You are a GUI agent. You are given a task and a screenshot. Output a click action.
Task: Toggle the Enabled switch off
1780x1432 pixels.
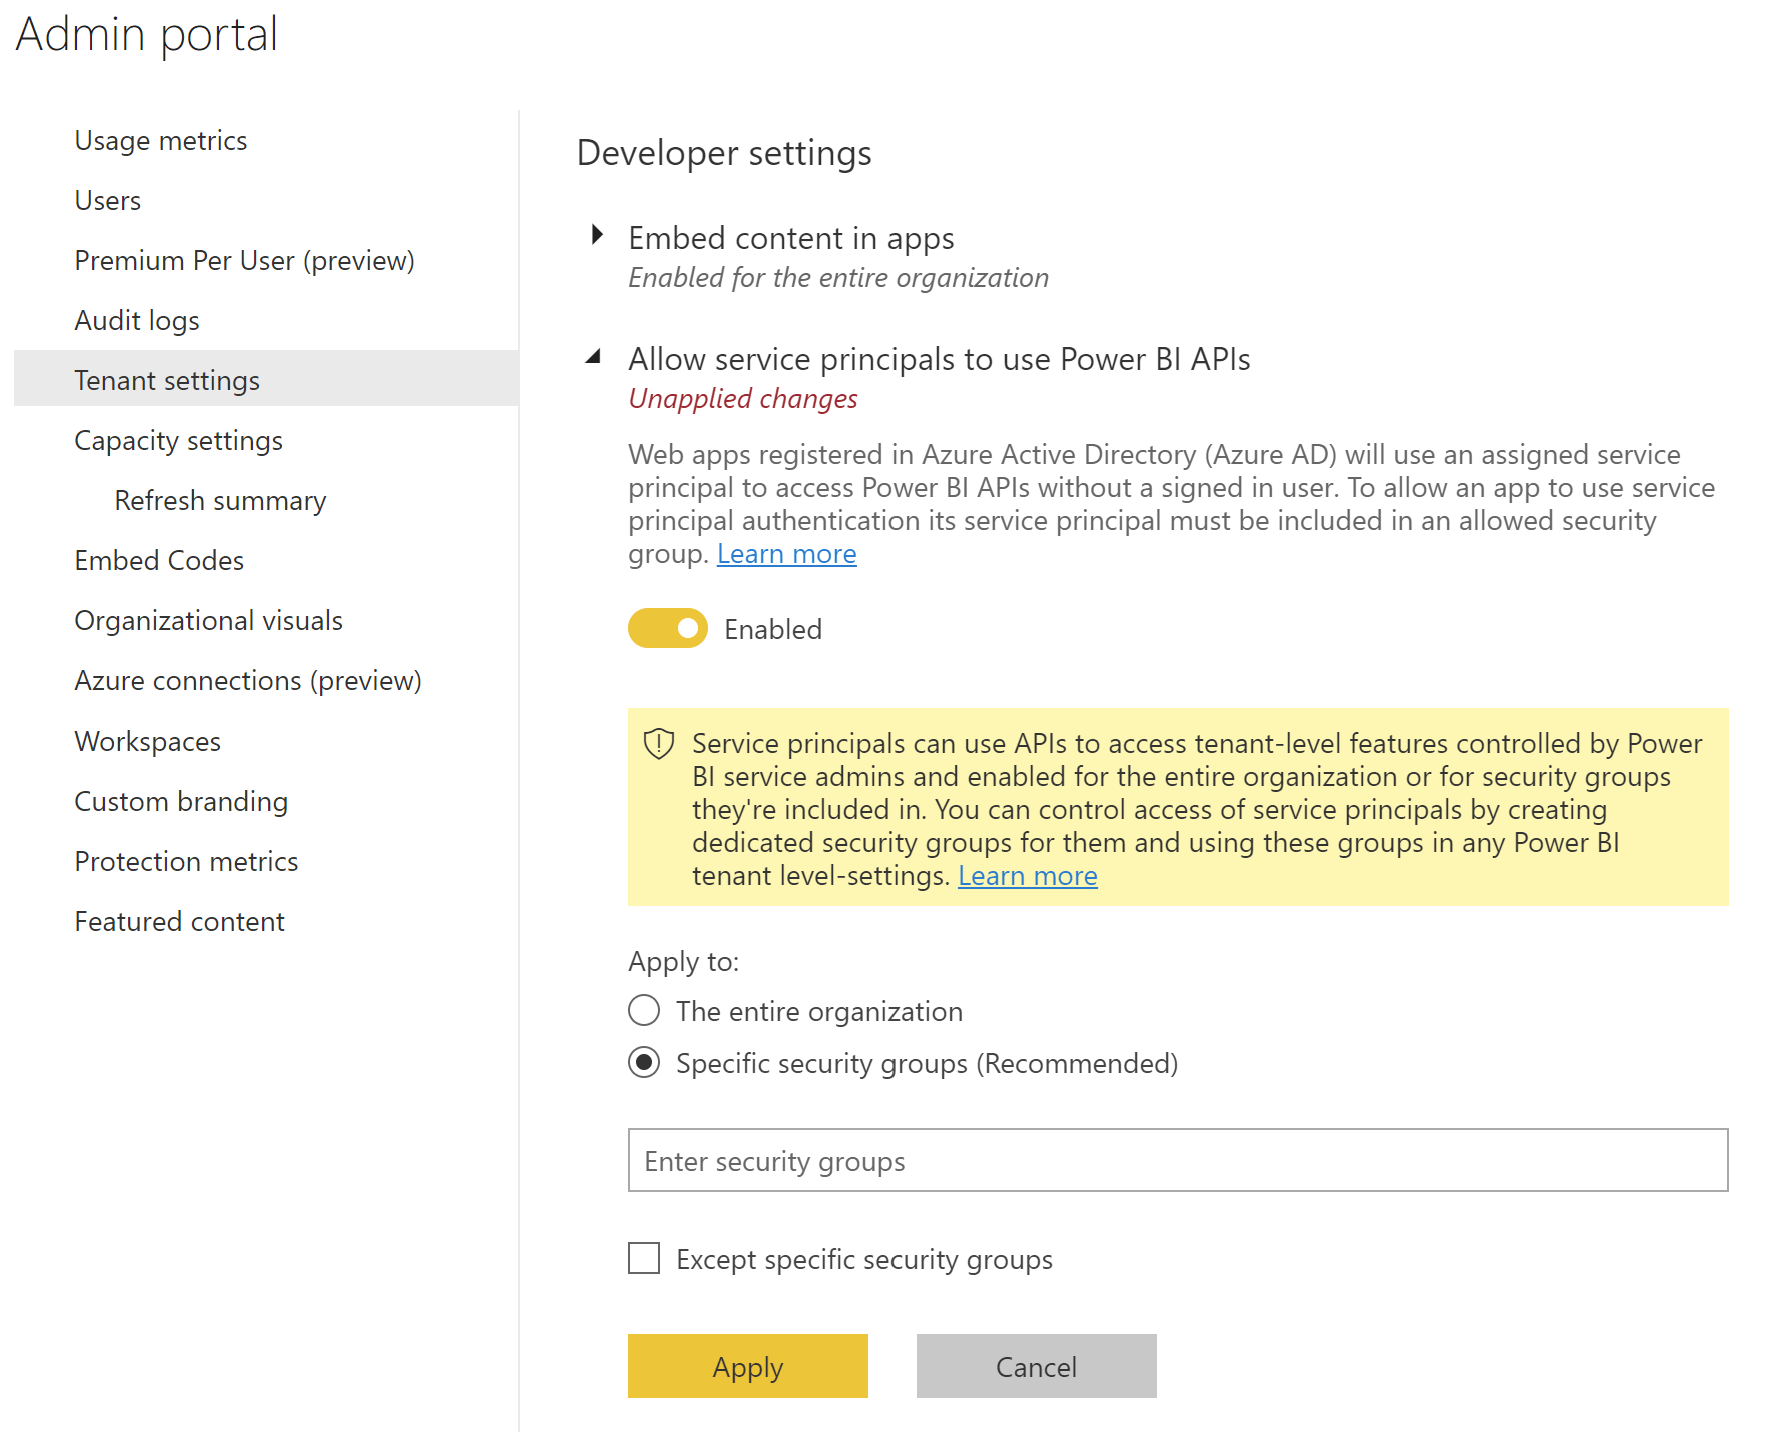tap(668, 629)
